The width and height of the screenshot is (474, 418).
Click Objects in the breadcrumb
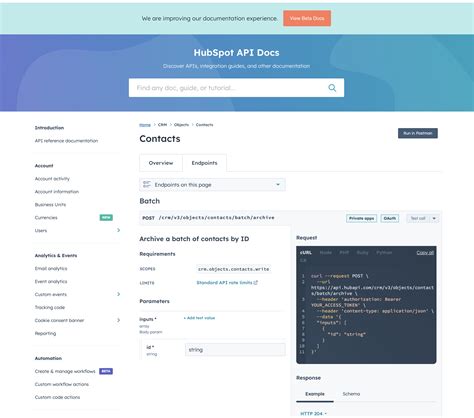pyautogui.click(x=181, y=125)
